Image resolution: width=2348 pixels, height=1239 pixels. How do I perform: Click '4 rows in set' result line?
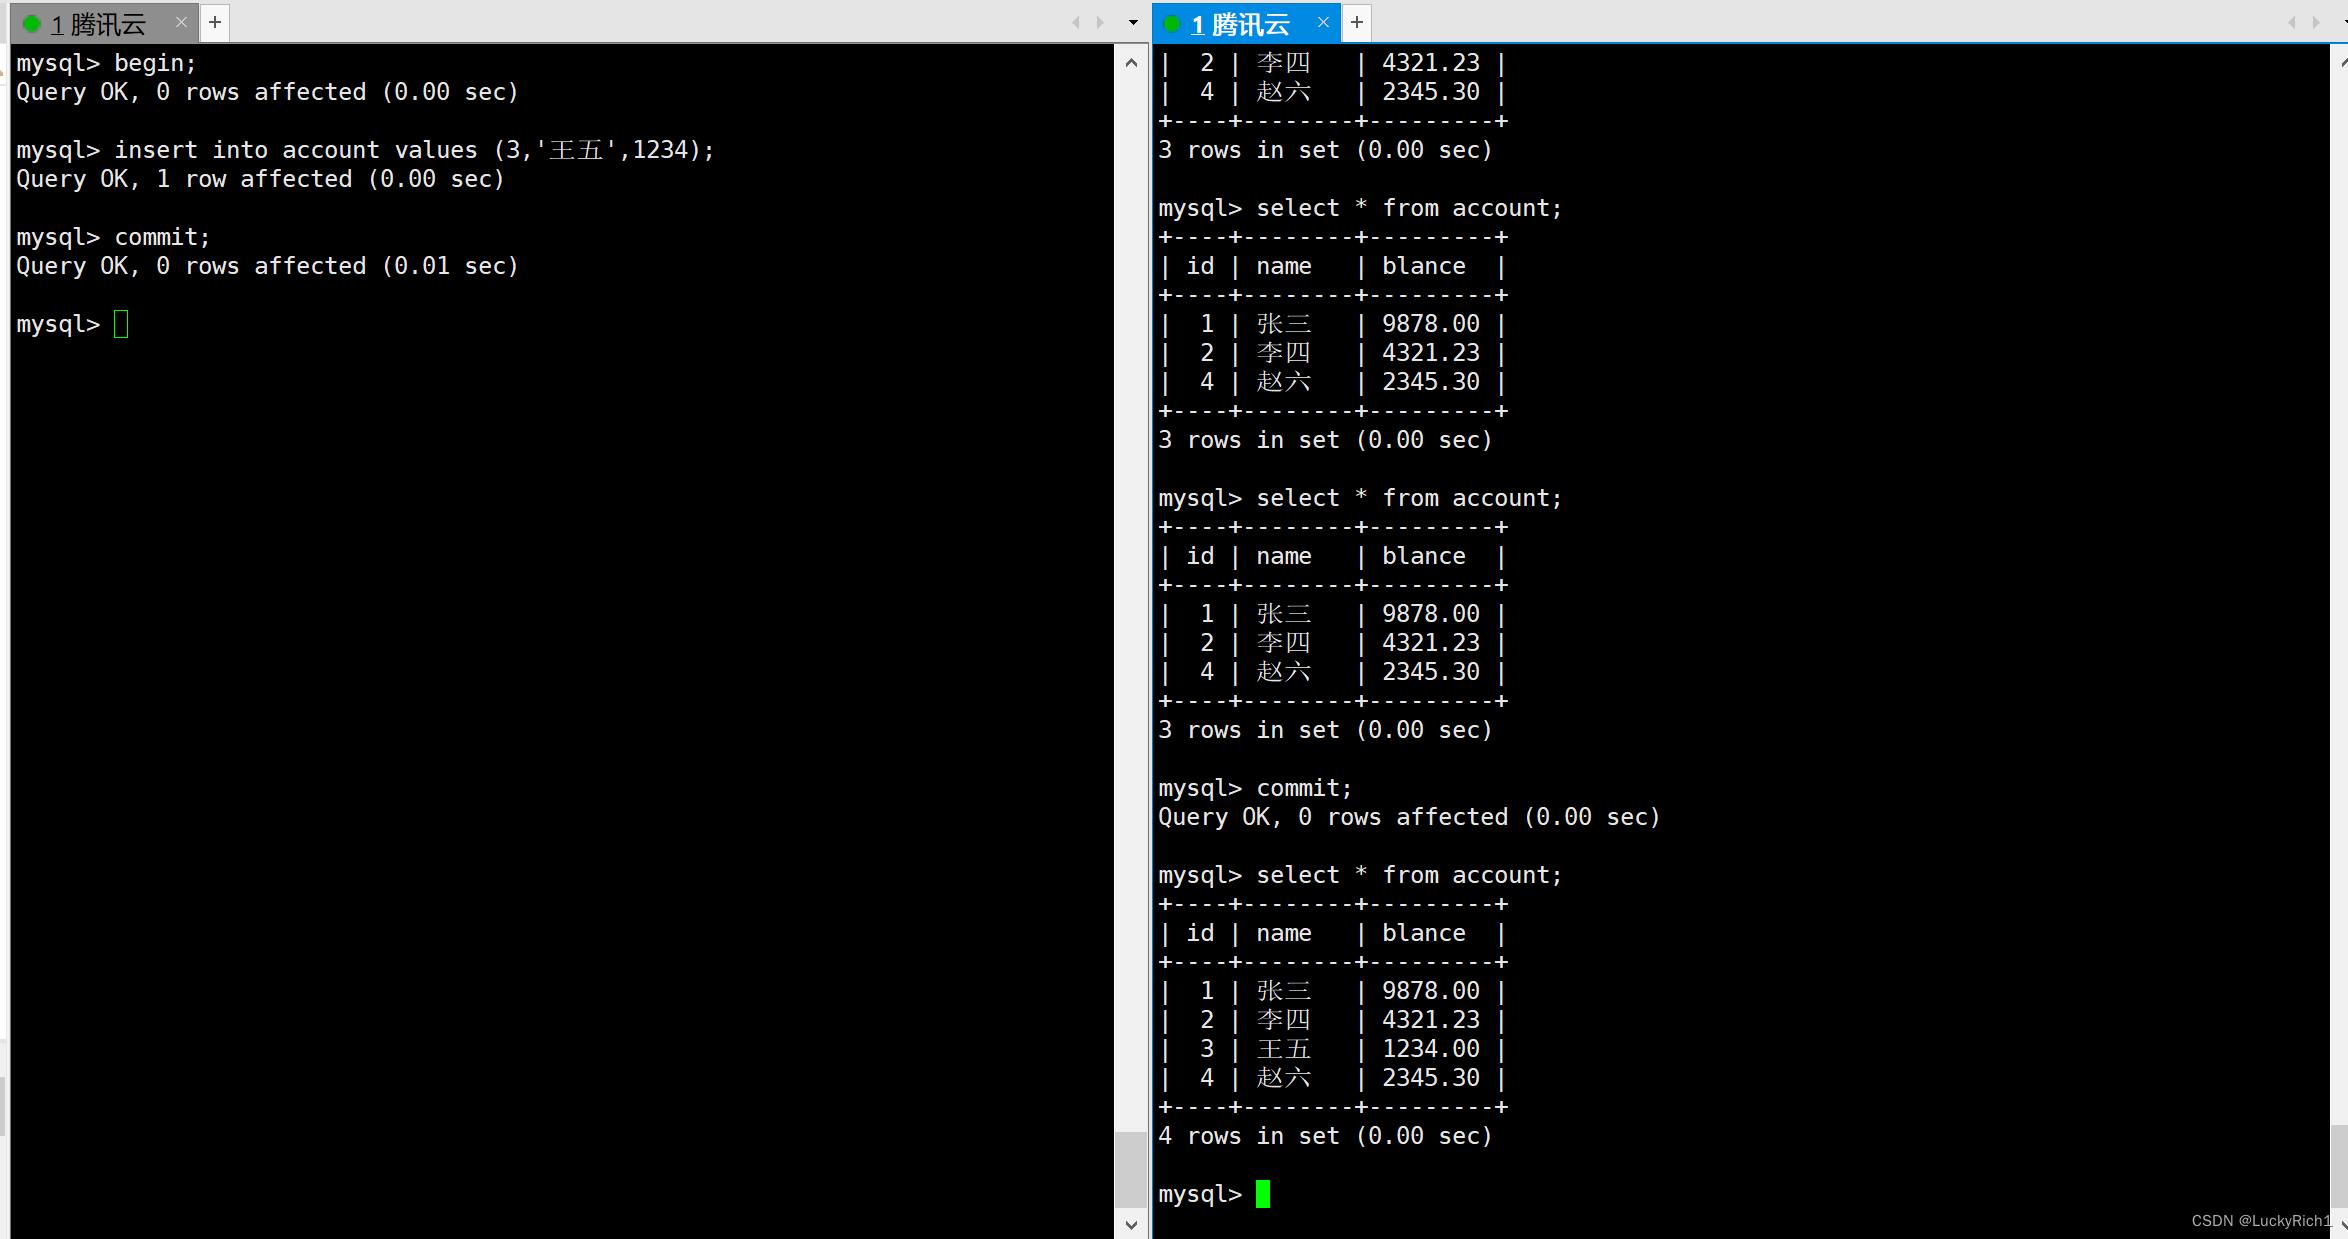point(1325,1136)
